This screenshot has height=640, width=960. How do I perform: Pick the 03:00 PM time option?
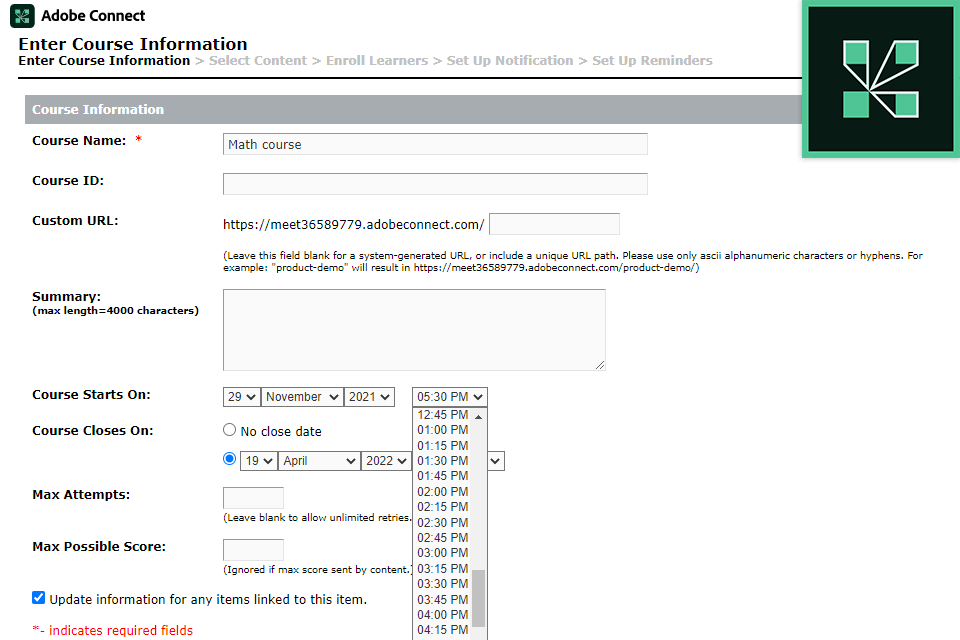(x=443, y=553)
